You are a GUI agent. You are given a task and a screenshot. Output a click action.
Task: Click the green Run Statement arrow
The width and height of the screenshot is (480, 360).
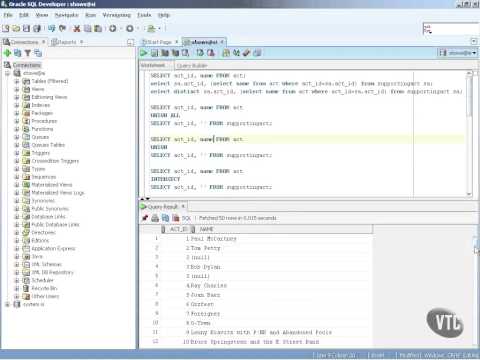pyautogui.click(x=144, y=53)
